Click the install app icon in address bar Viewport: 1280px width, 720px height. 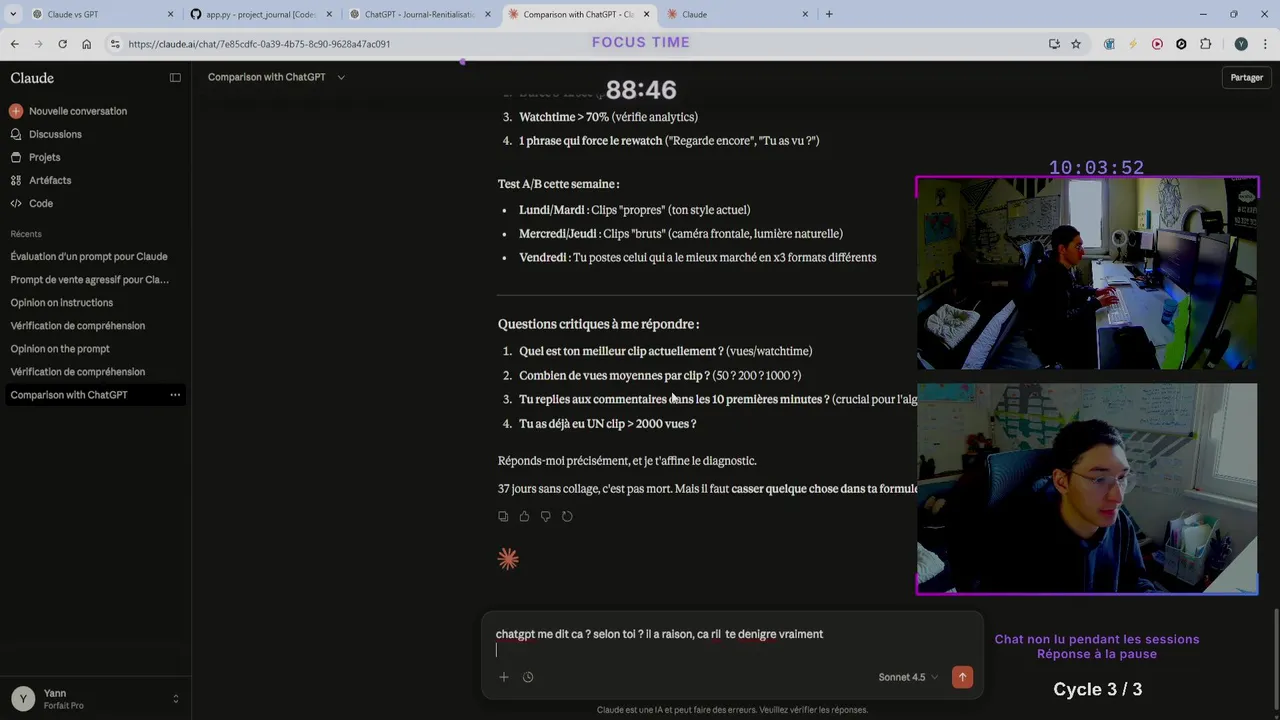pyautogui.click(x=1054, y=44)
